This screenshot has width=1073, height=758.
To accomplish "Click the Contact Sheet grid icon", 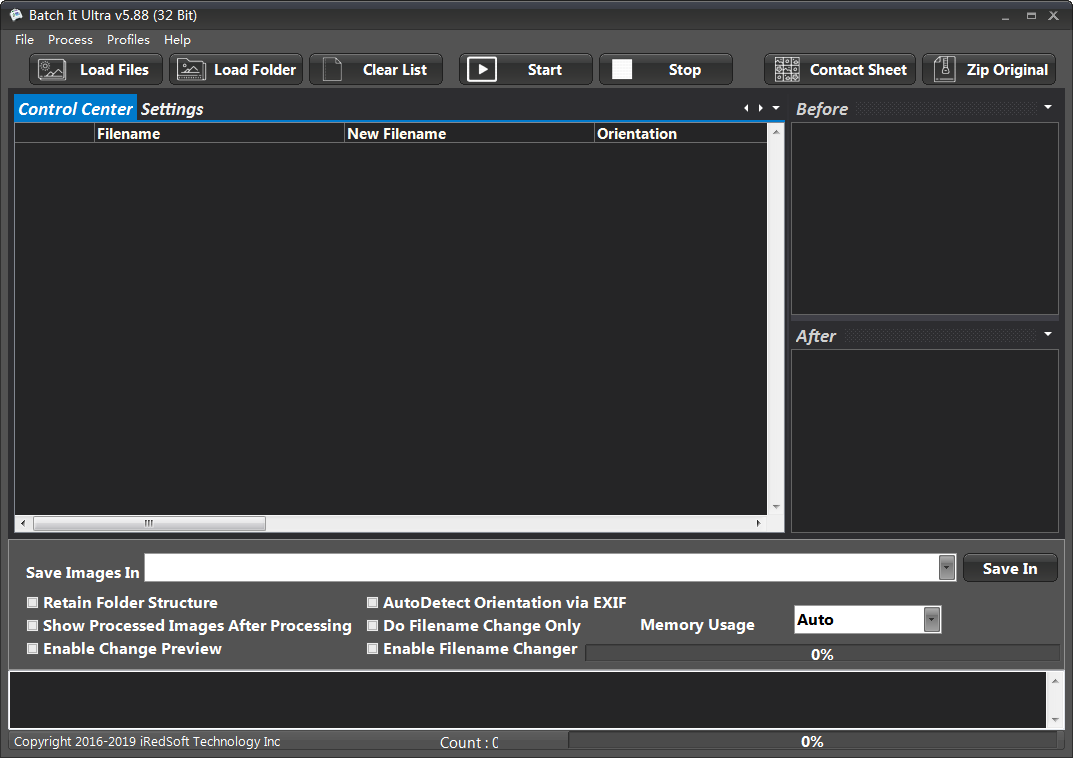I will (787, 70).
